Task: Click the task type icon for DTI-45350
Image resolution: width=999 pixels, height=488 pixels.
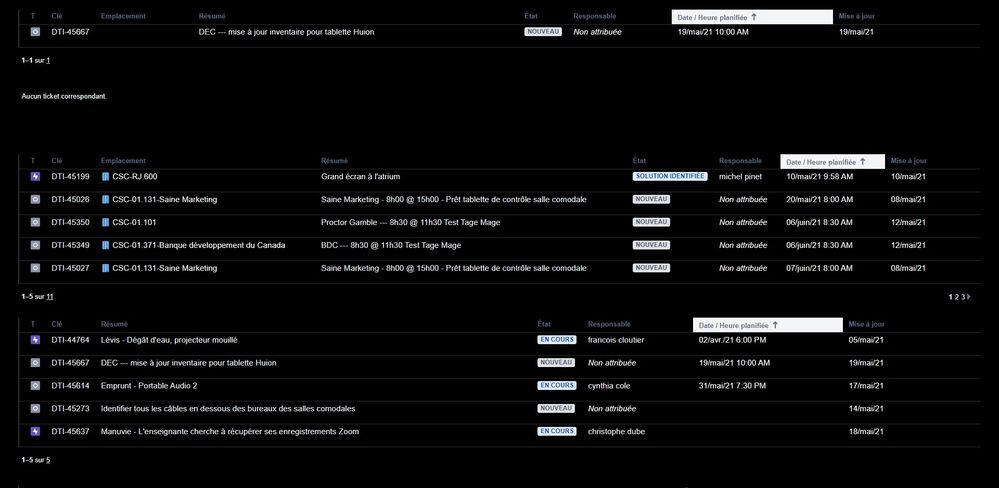Action: click(35, 222)
